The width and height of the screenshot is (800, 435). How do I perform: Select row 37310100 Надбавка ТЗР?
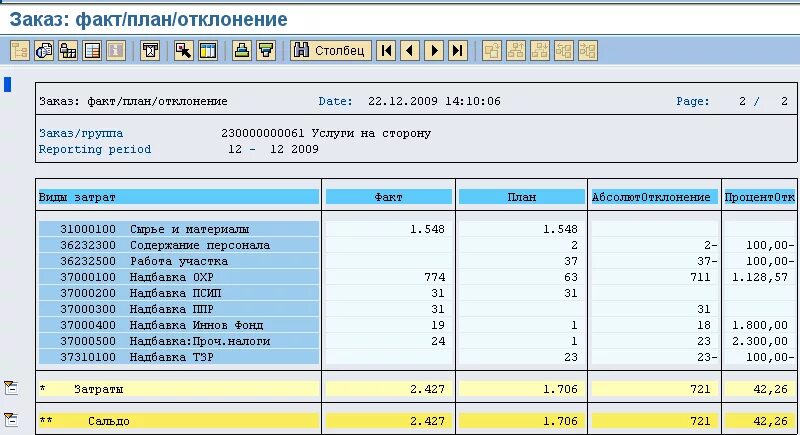click(x=179, y=357)
